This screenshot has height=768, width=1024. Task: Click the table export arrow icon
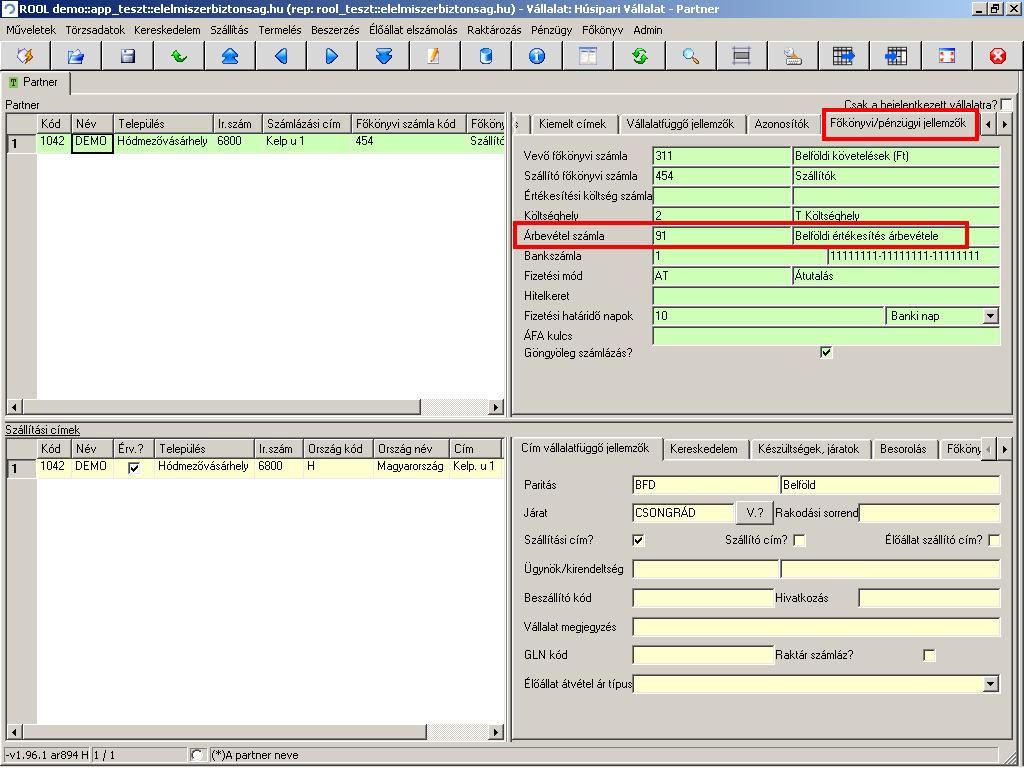844,56
